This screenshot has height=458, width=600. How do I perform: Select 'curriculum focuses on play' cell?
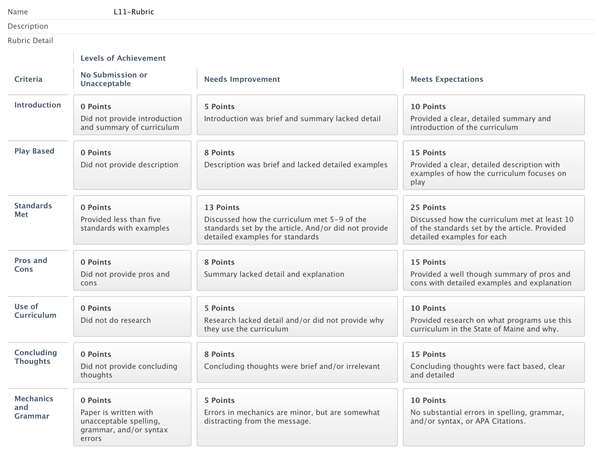click(x=494, y=165)
